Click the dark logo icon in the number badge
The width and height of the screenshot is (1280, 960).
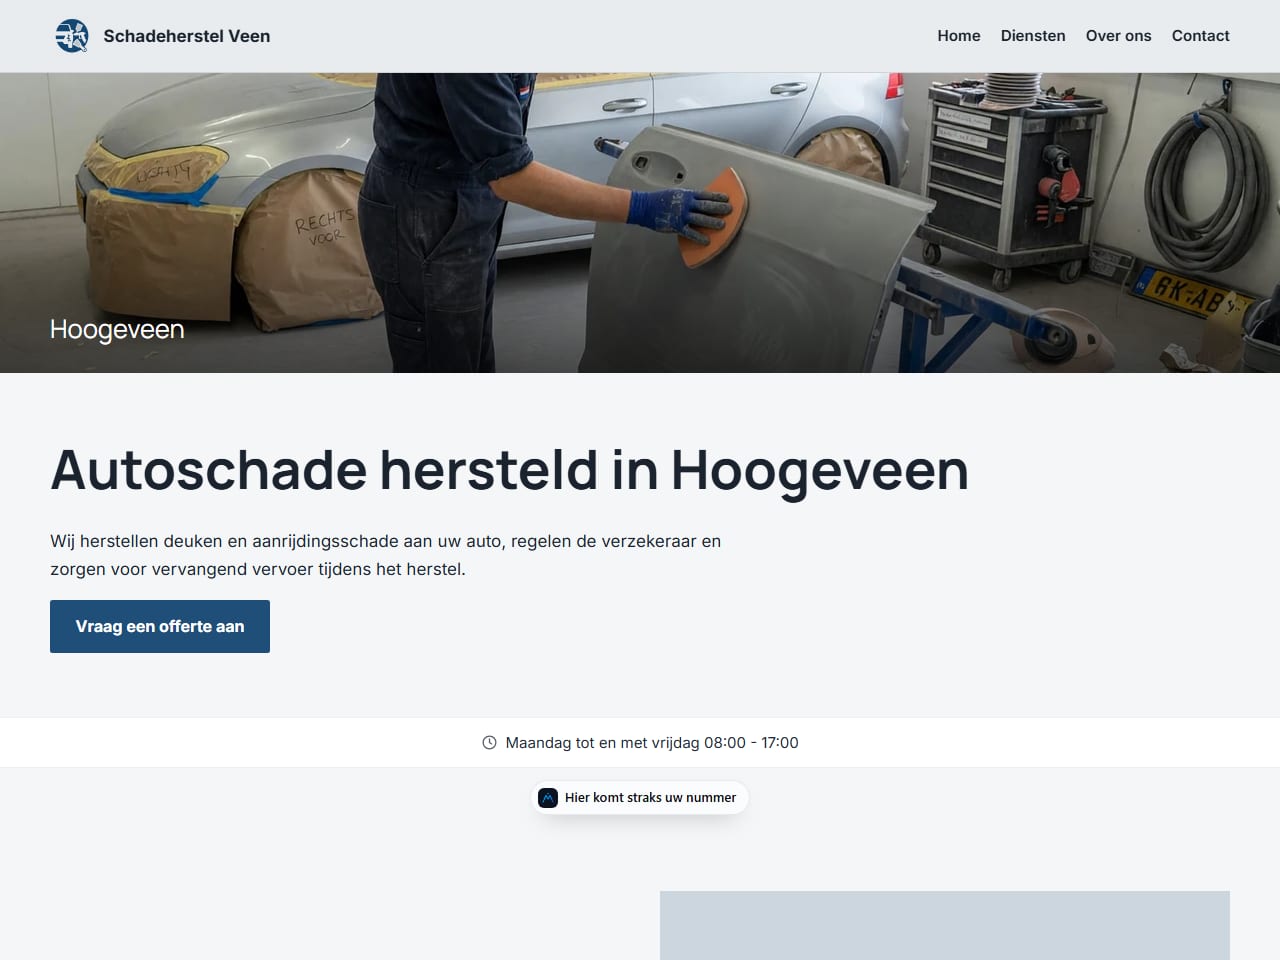pyautogui.click(x=548, y=797)
